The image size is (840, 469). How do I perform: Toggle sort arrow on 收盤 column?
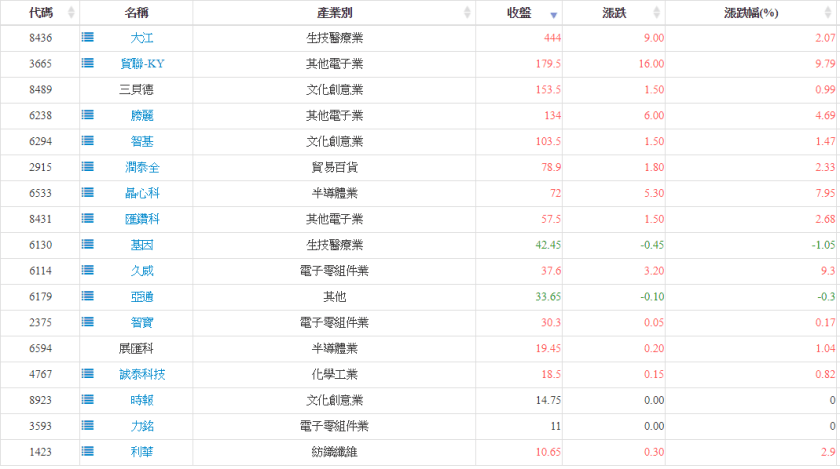554,14
